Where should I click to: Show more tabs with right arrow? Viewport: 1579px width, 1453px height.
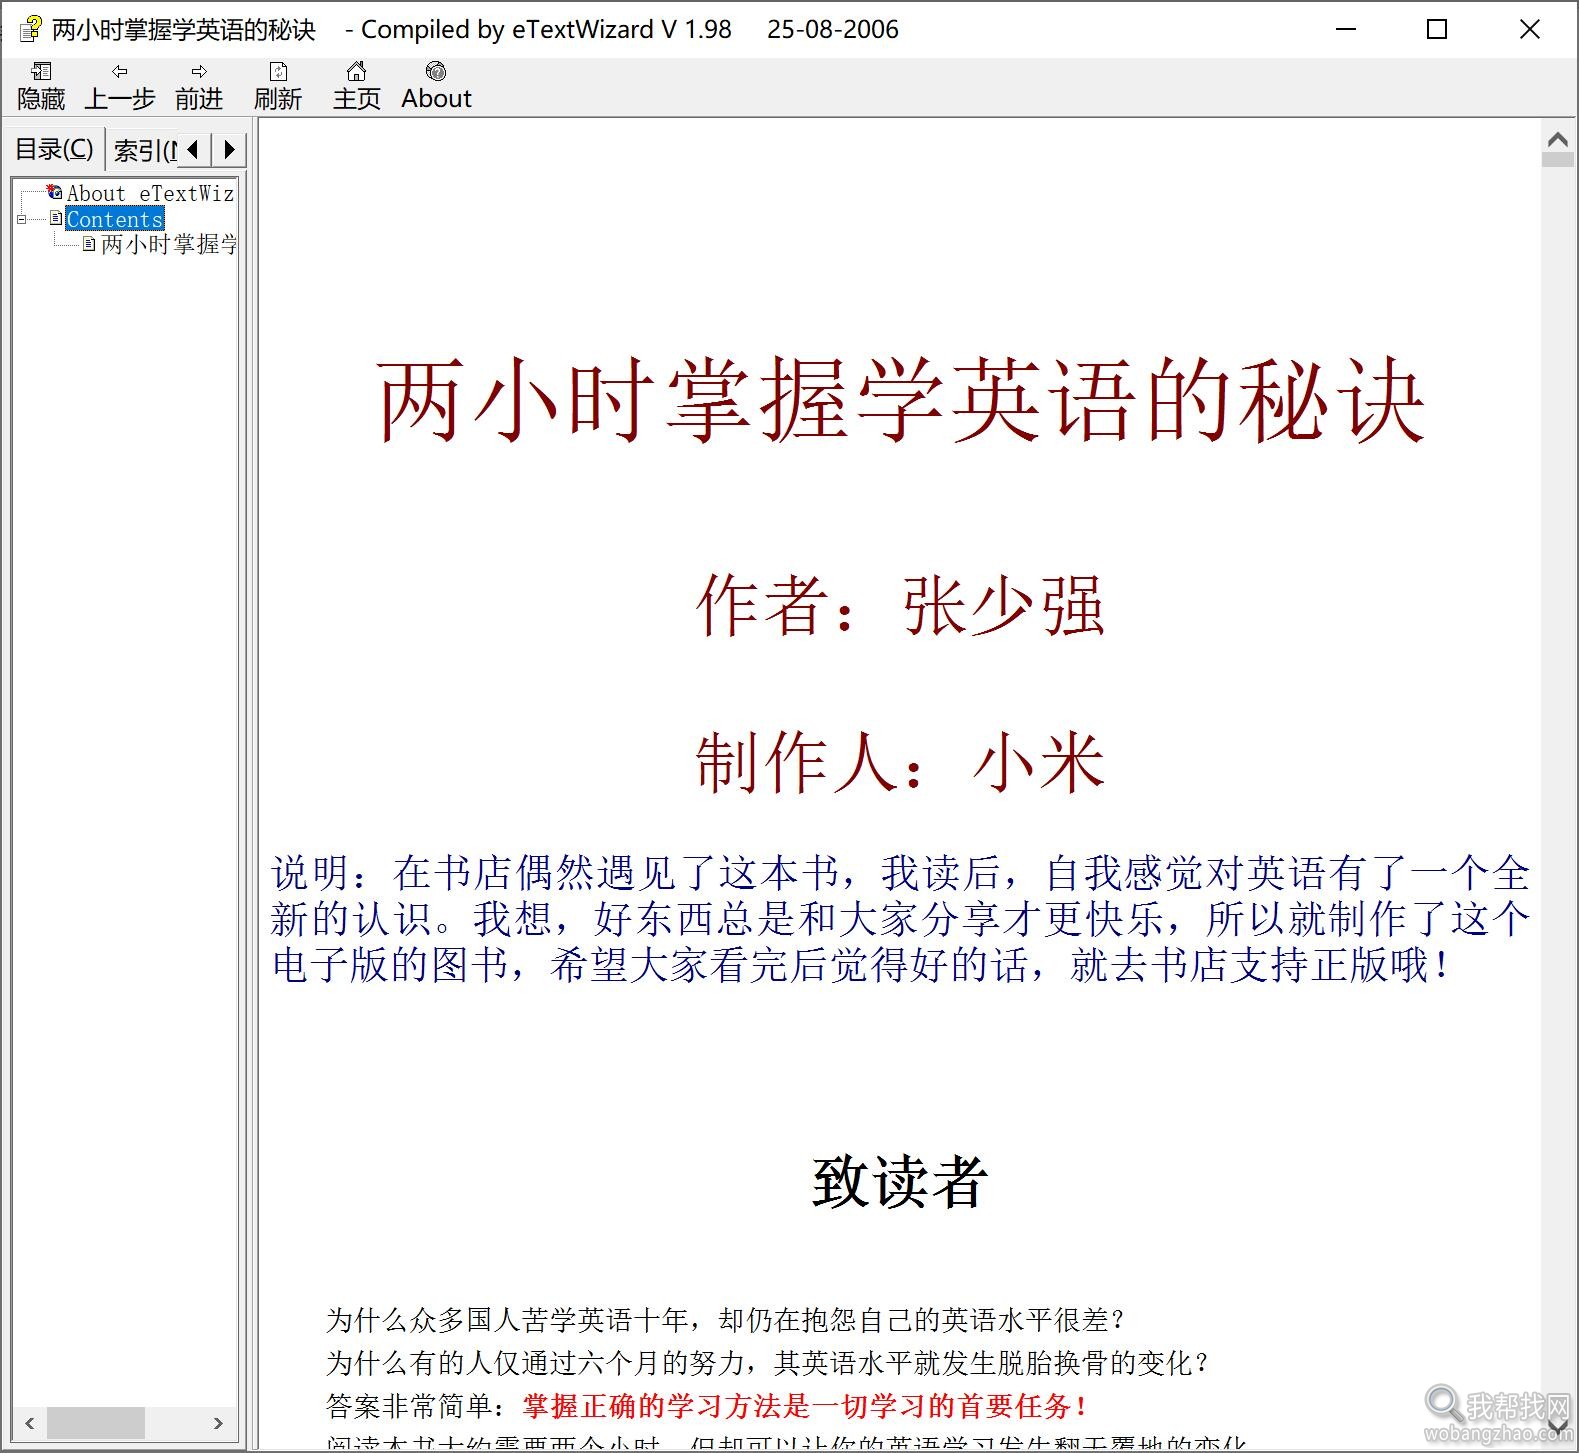pos(229,149)
